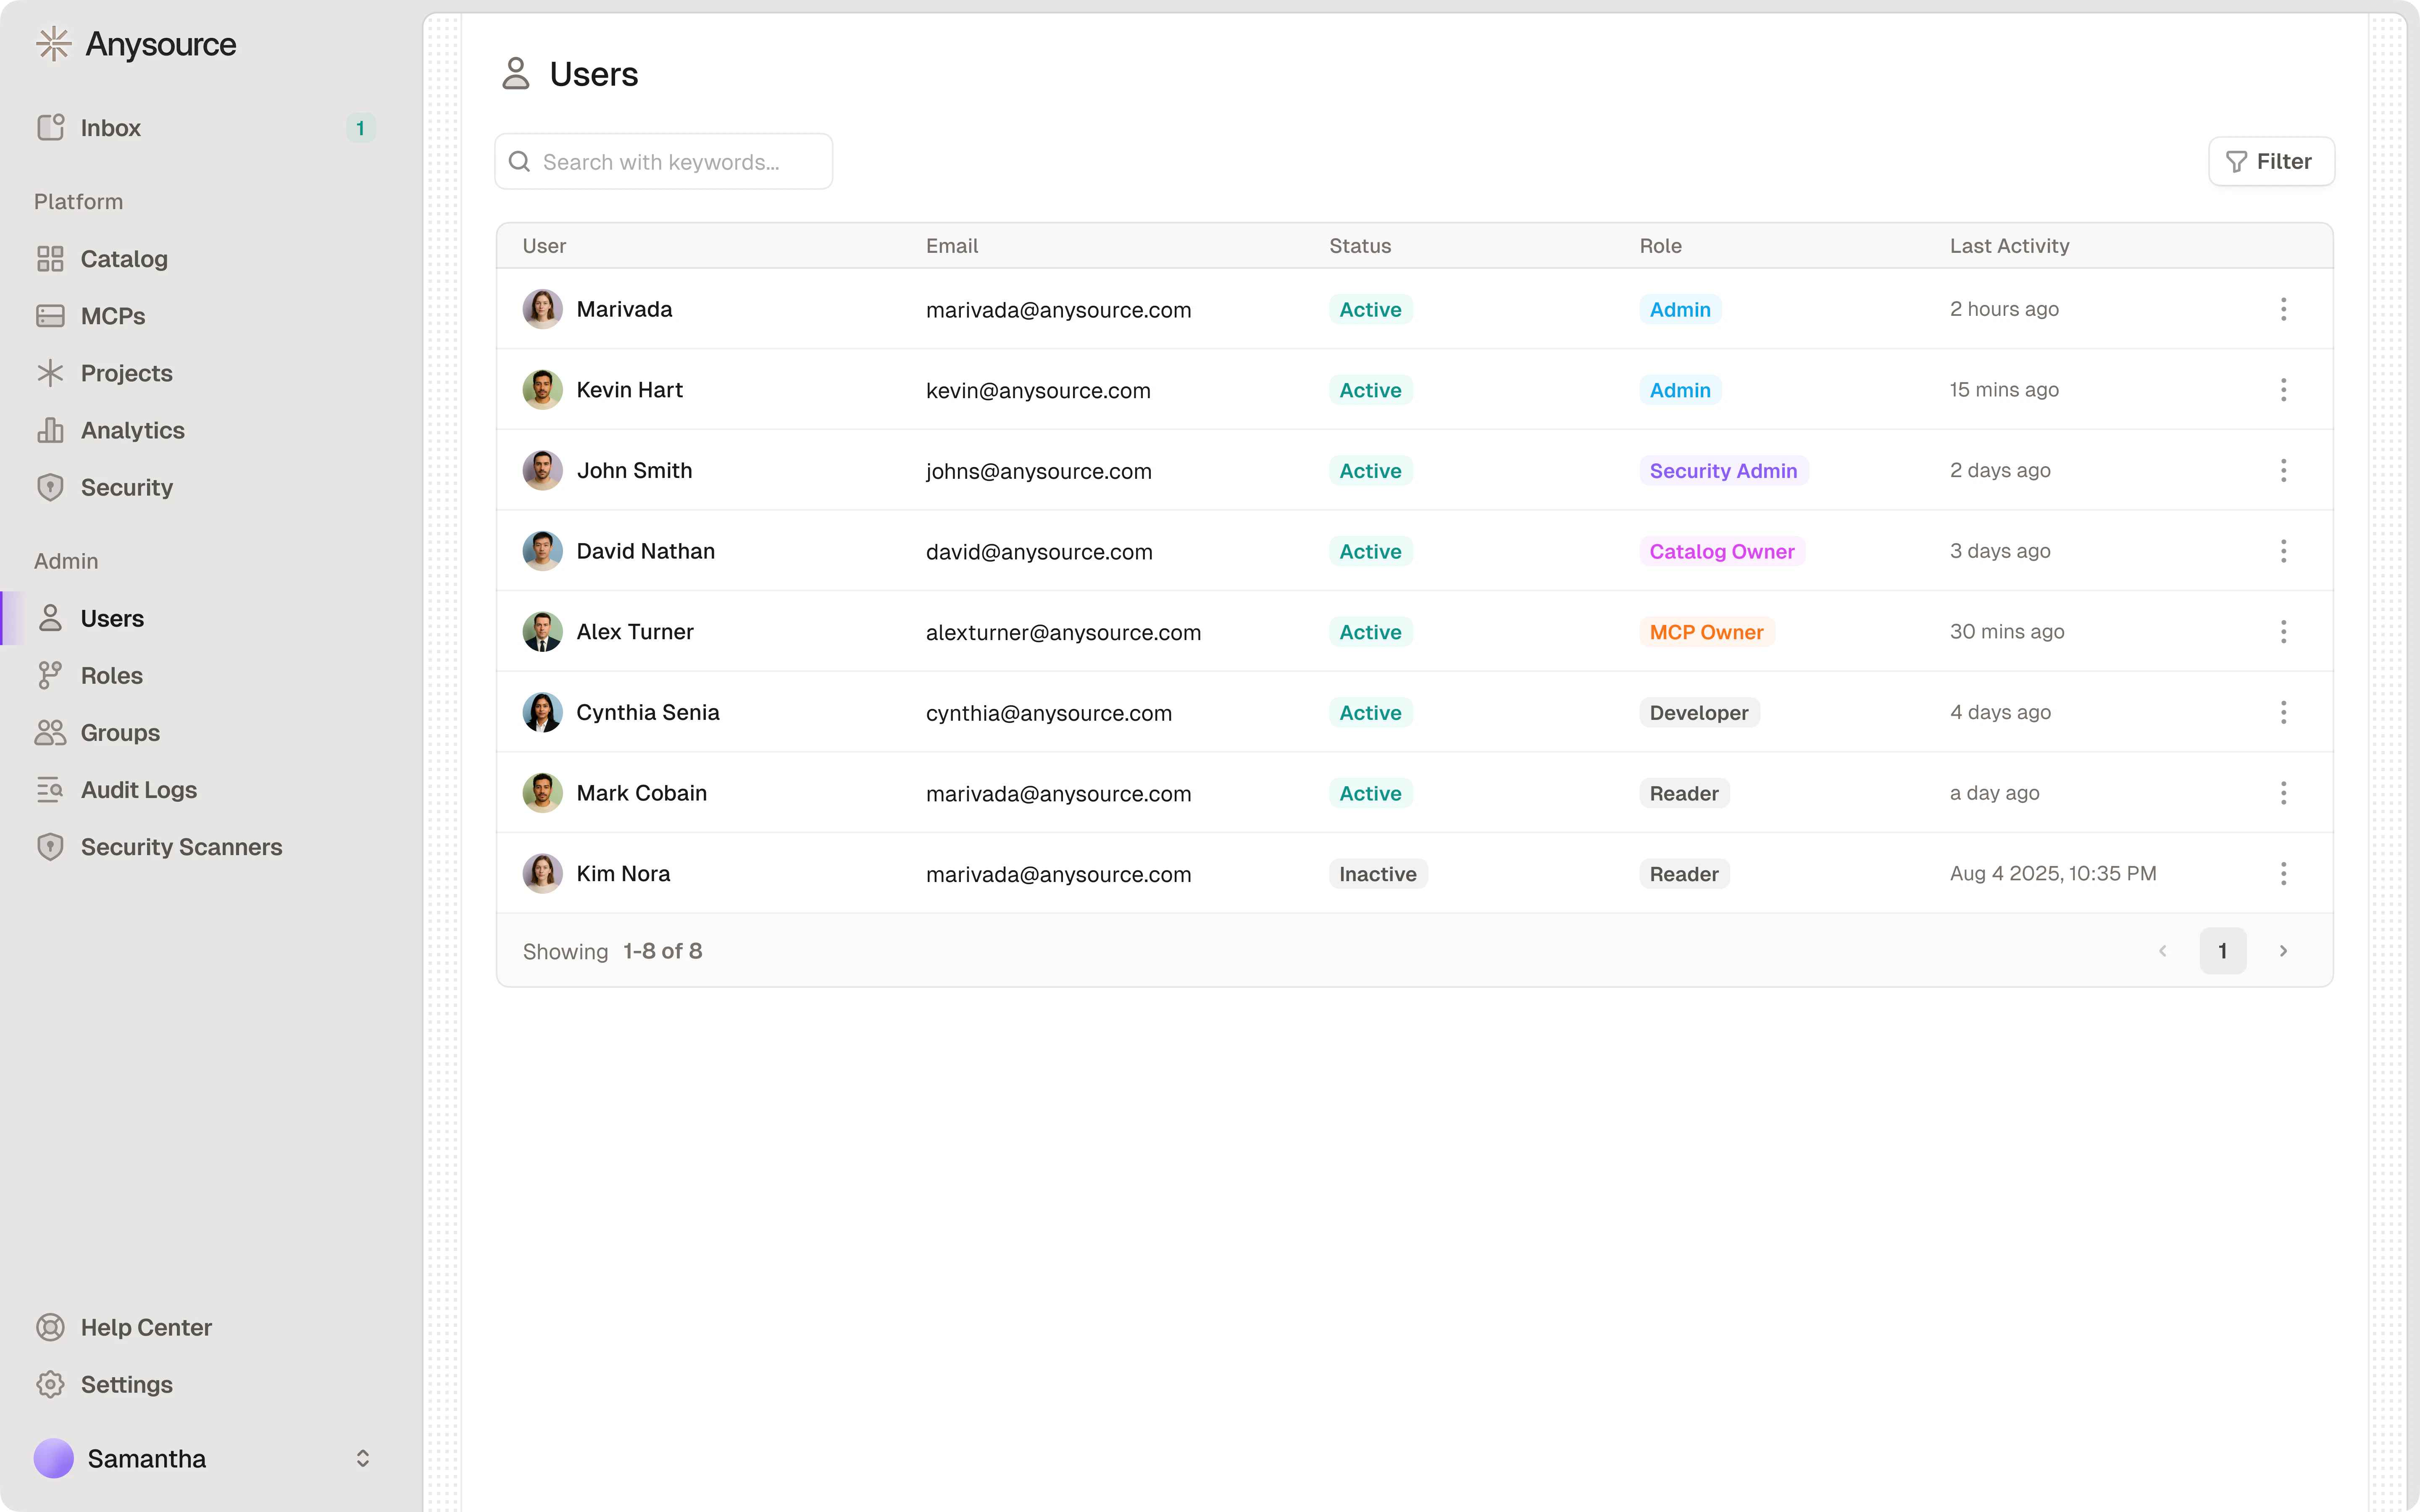Click the MCPs server icon
The image size is (2420, 1512).
(x=50, y=316)
